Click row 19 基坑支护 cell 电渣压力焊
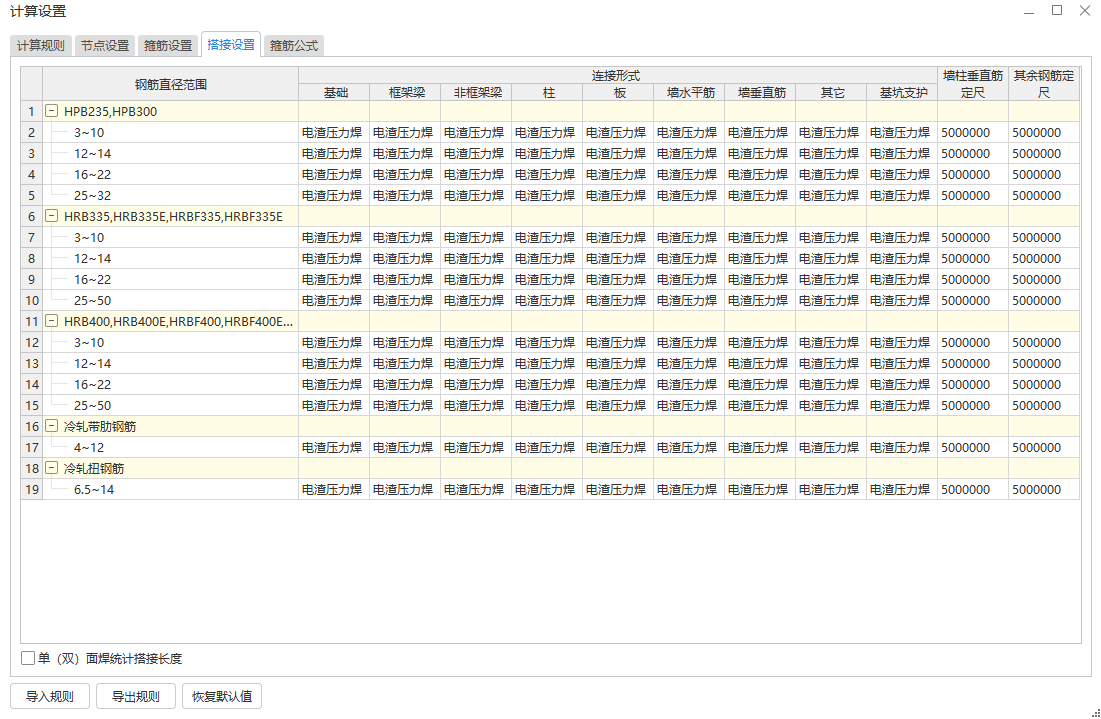This screenshot has height=719, width=1101. click(902, 489)
